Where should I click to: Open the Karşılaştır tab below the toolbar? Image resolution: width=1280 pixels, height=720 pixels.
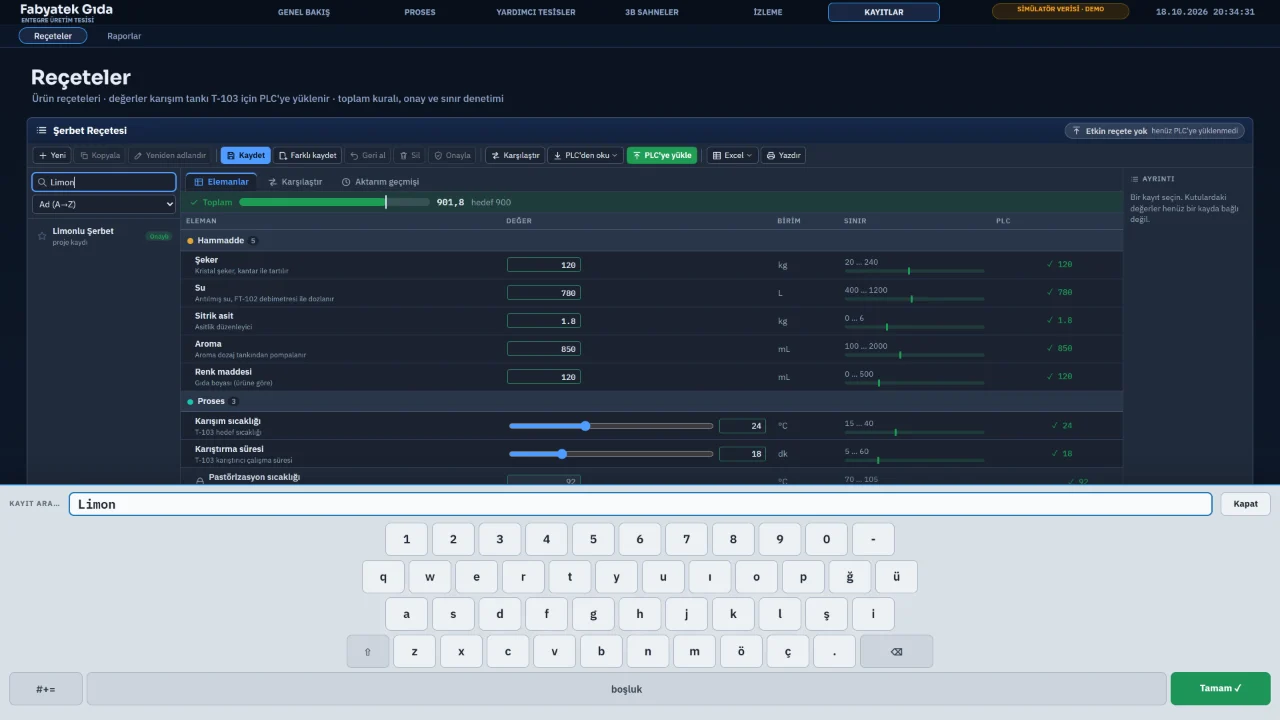295,182
